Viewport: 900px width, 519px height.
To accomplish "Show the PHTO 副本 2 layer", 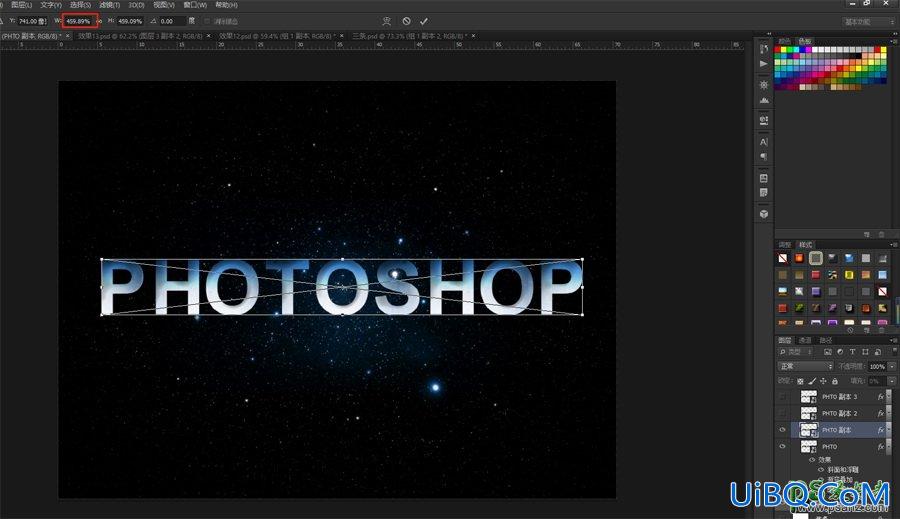I will coord(782,413).
